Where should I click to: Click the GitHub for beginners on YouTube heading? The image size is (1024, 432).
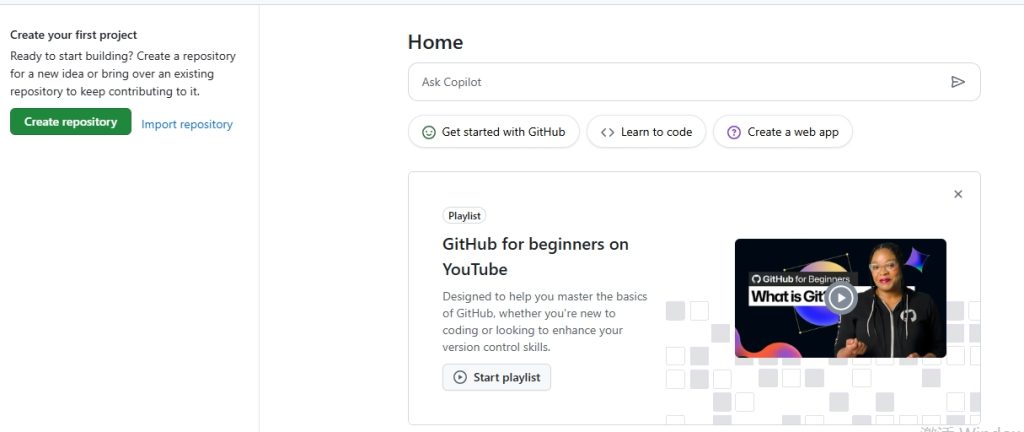tap(536, 256)
